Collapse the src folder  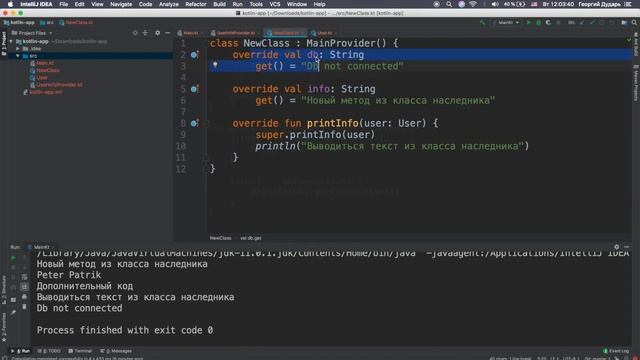pos(18,56)
